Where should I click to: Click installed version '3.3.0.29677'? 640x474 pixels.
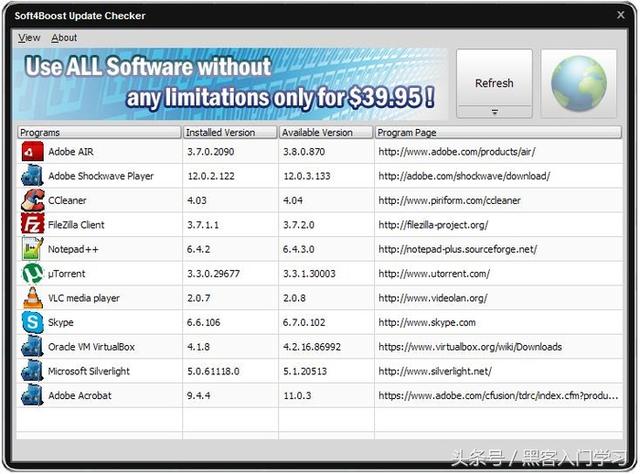coord(213,274)
